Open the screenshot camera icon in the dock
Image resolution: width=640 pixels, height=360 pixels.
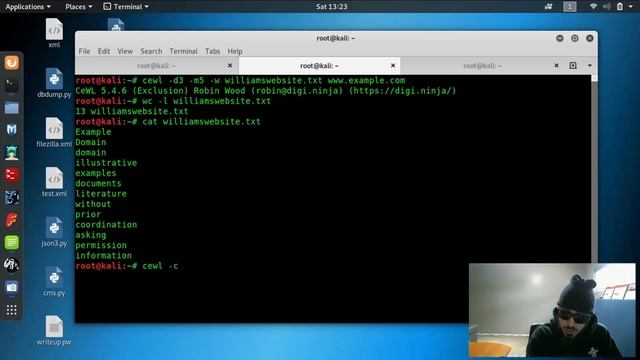11,287
